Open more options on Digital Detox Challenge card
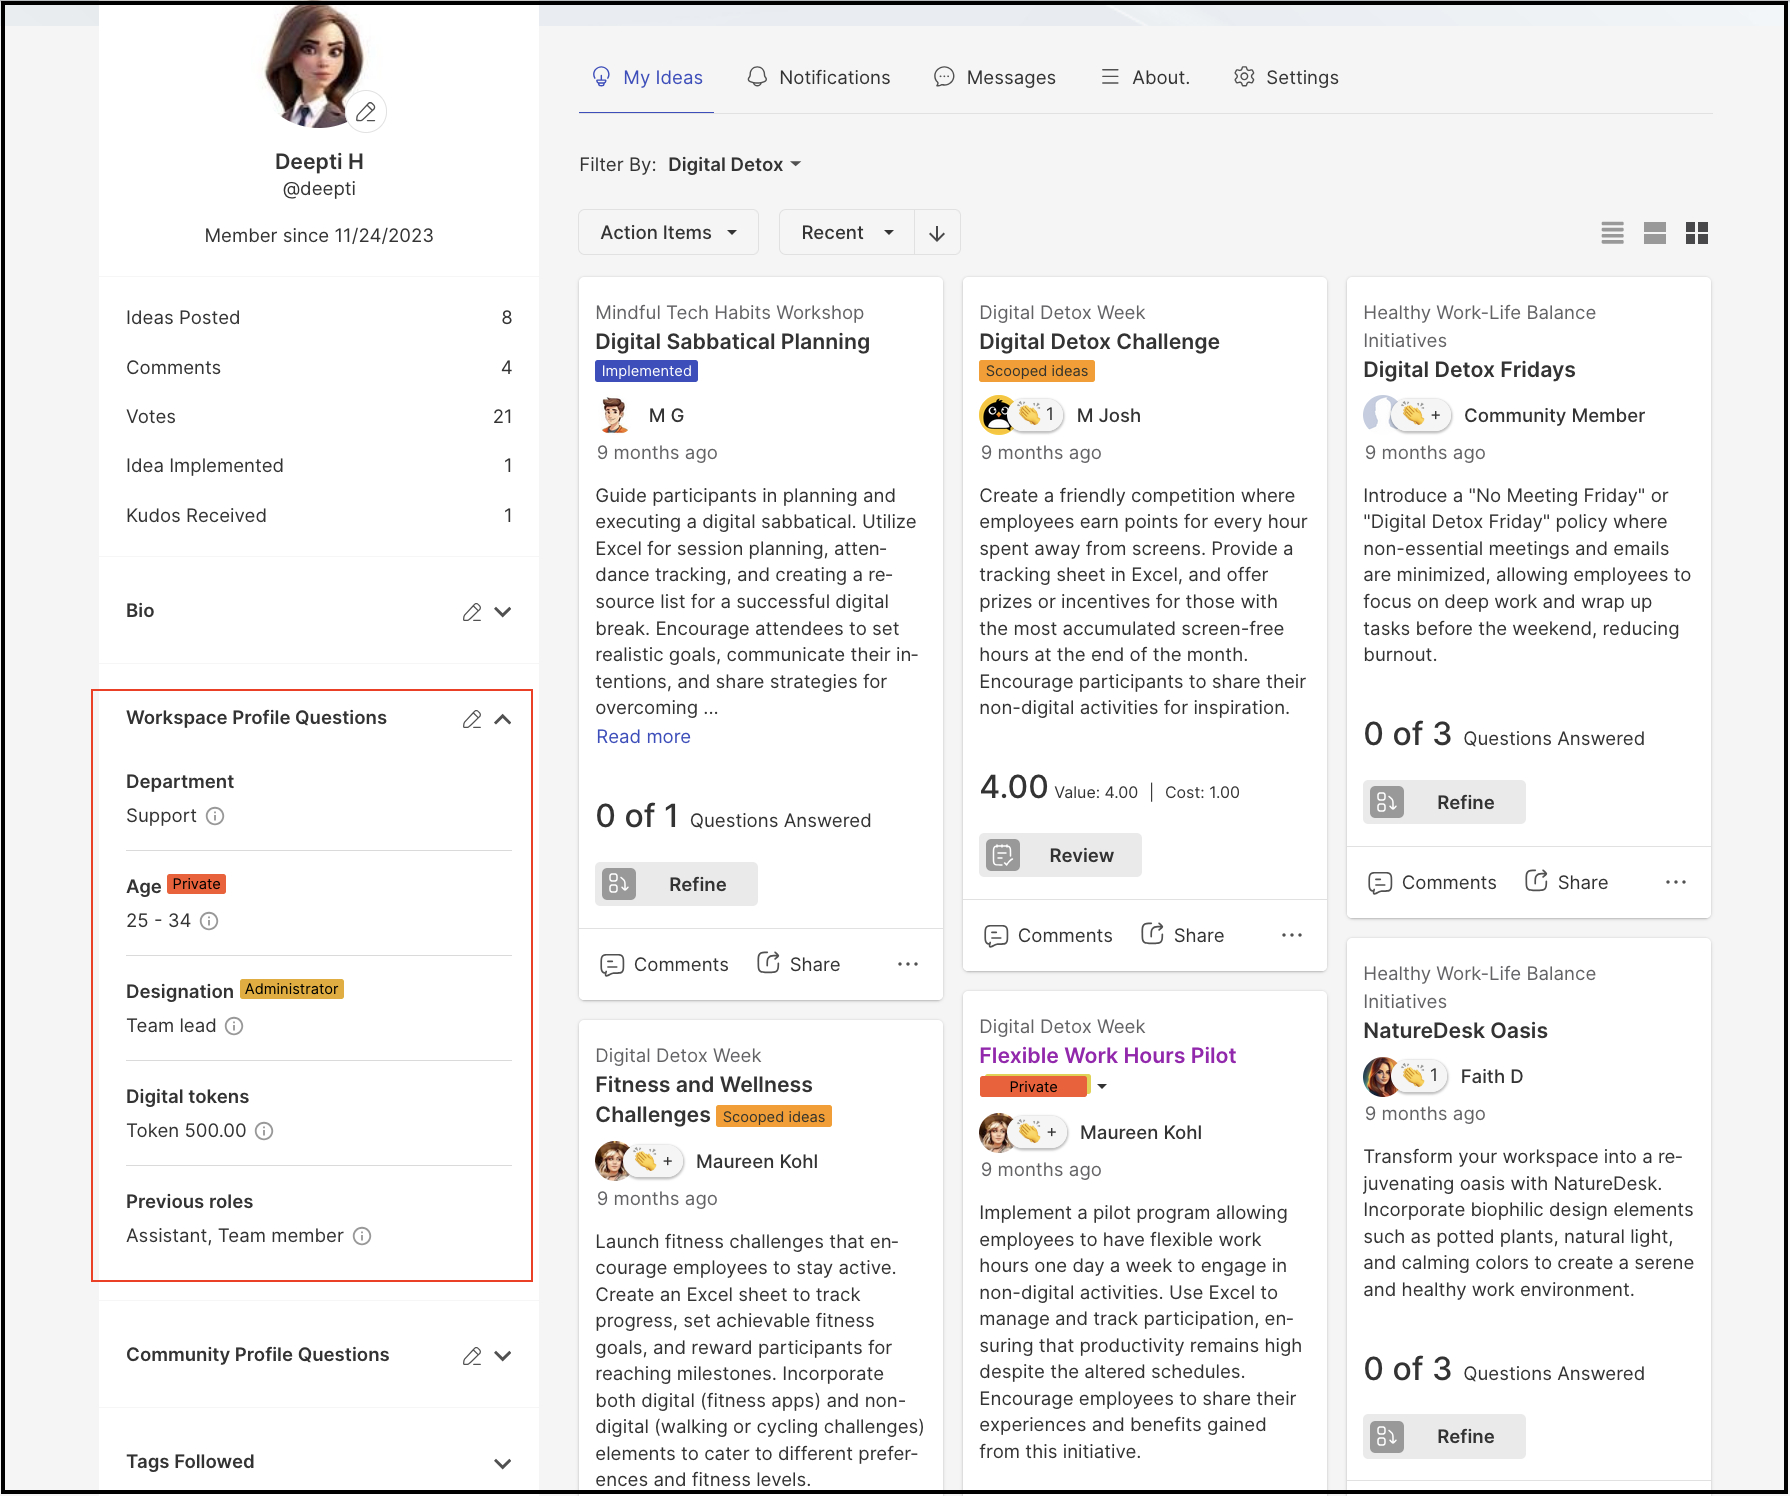Viewport: 1790px width, 1496px height. 1292,935
